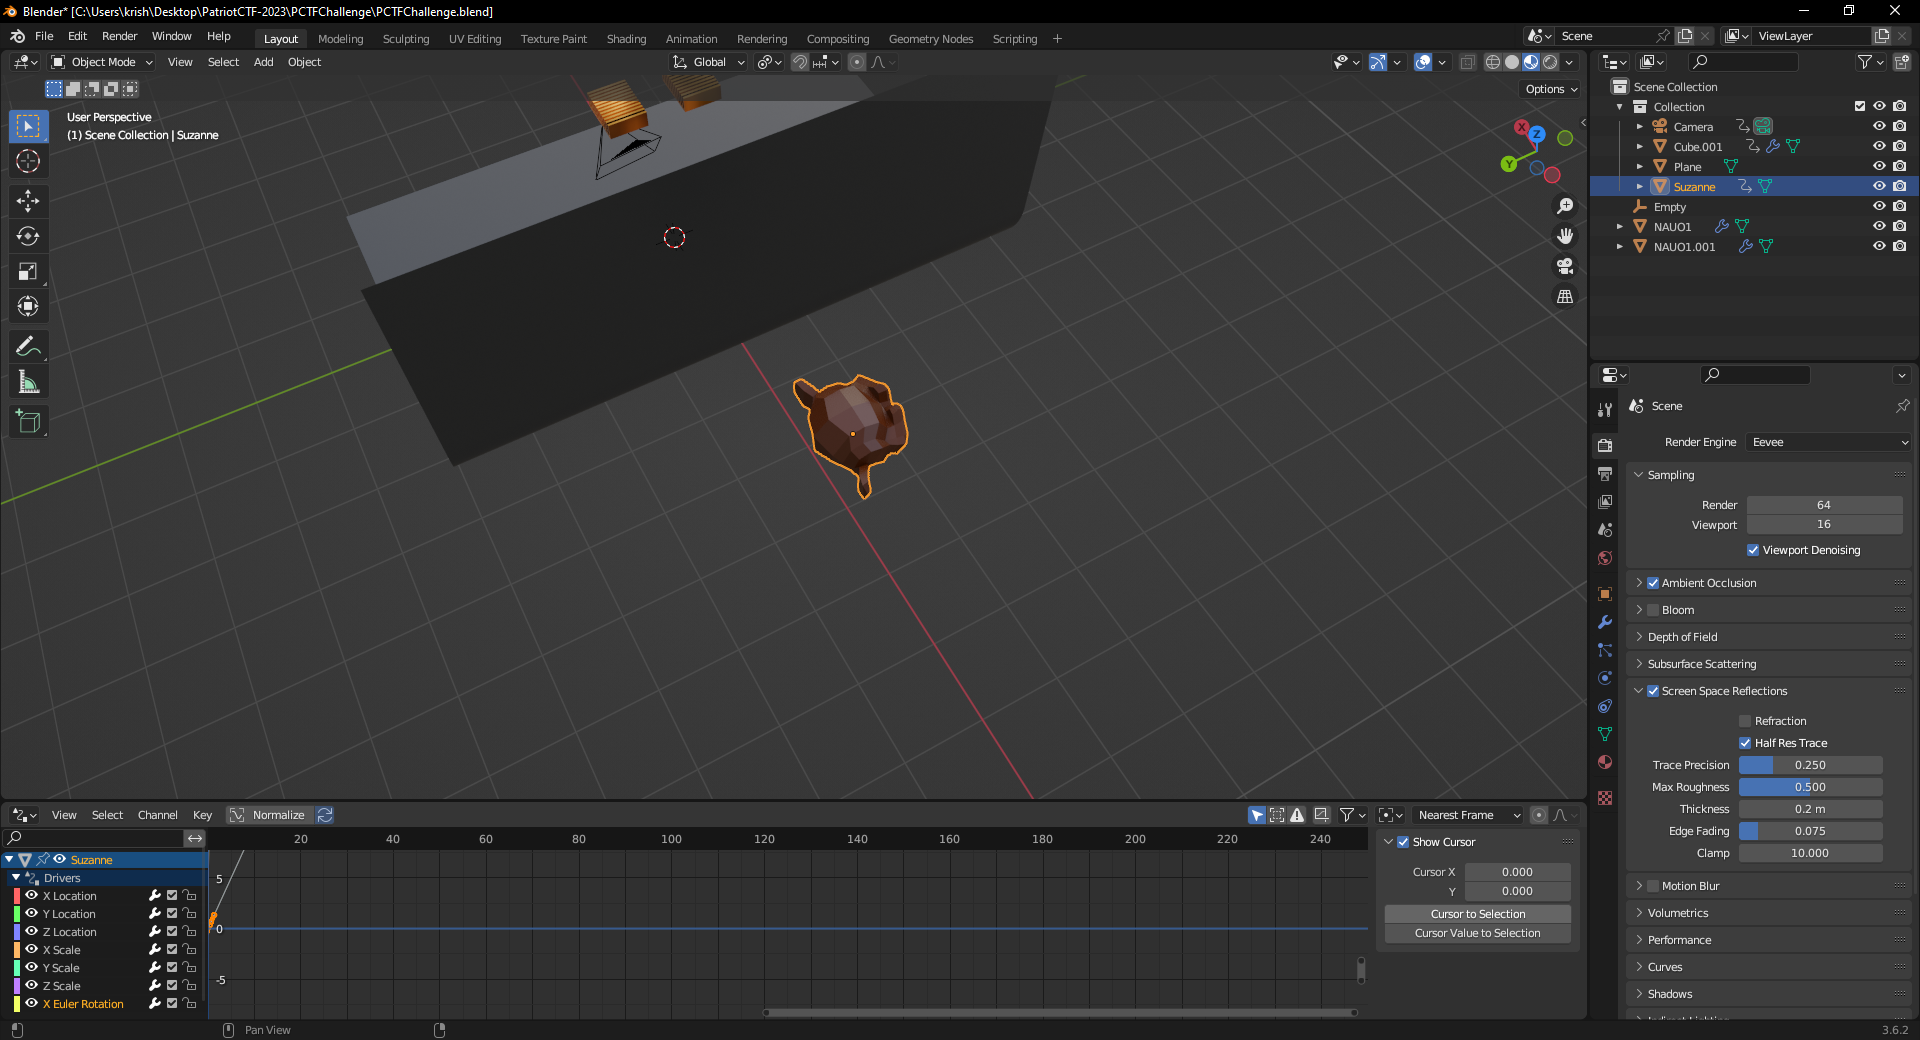Toggle Viewport Denoising checkbox
The image size is (1920, 1040).
click(1753, 550)
